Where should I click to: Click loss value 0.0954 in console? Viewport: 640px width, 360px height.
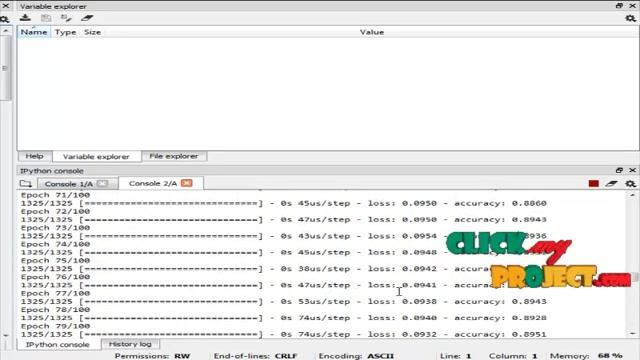[x=419, y=236]
